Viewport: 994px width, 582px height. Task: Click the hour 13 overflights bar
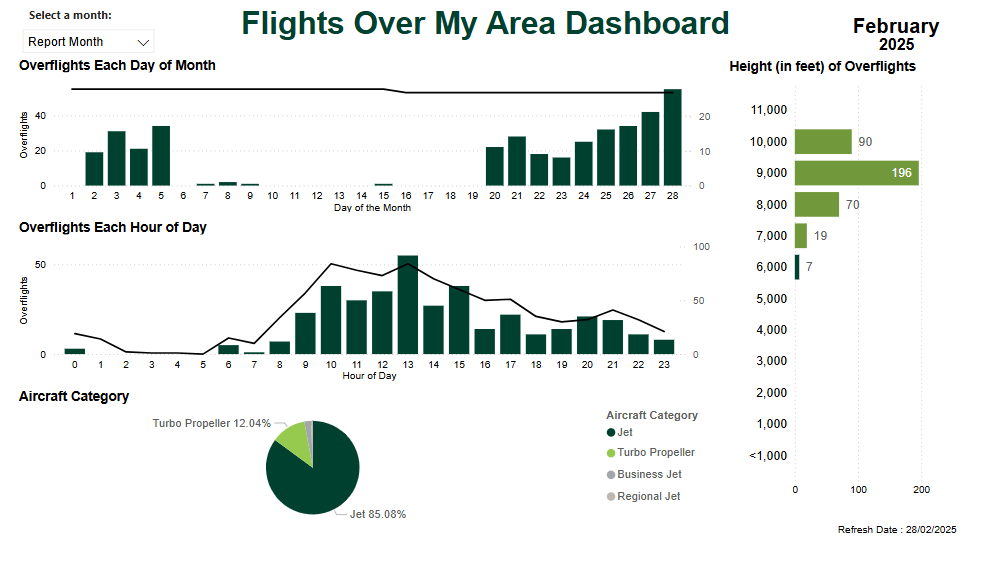(x=407, y=305)
